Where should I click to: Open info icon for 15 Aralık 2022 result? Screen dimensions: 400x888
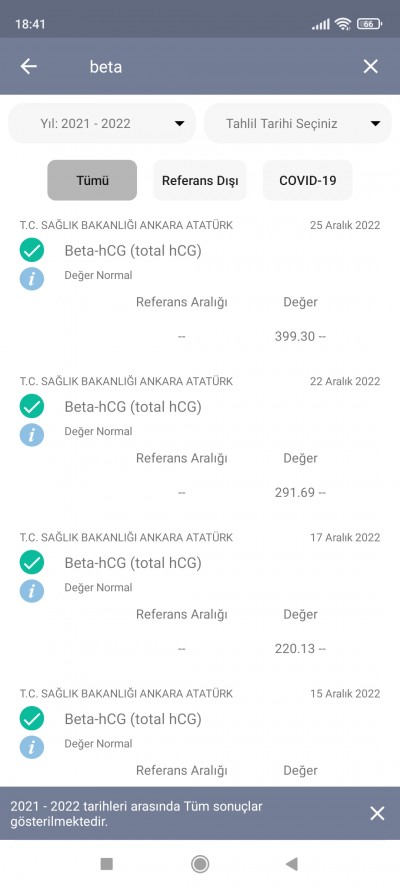coord(32,748)
